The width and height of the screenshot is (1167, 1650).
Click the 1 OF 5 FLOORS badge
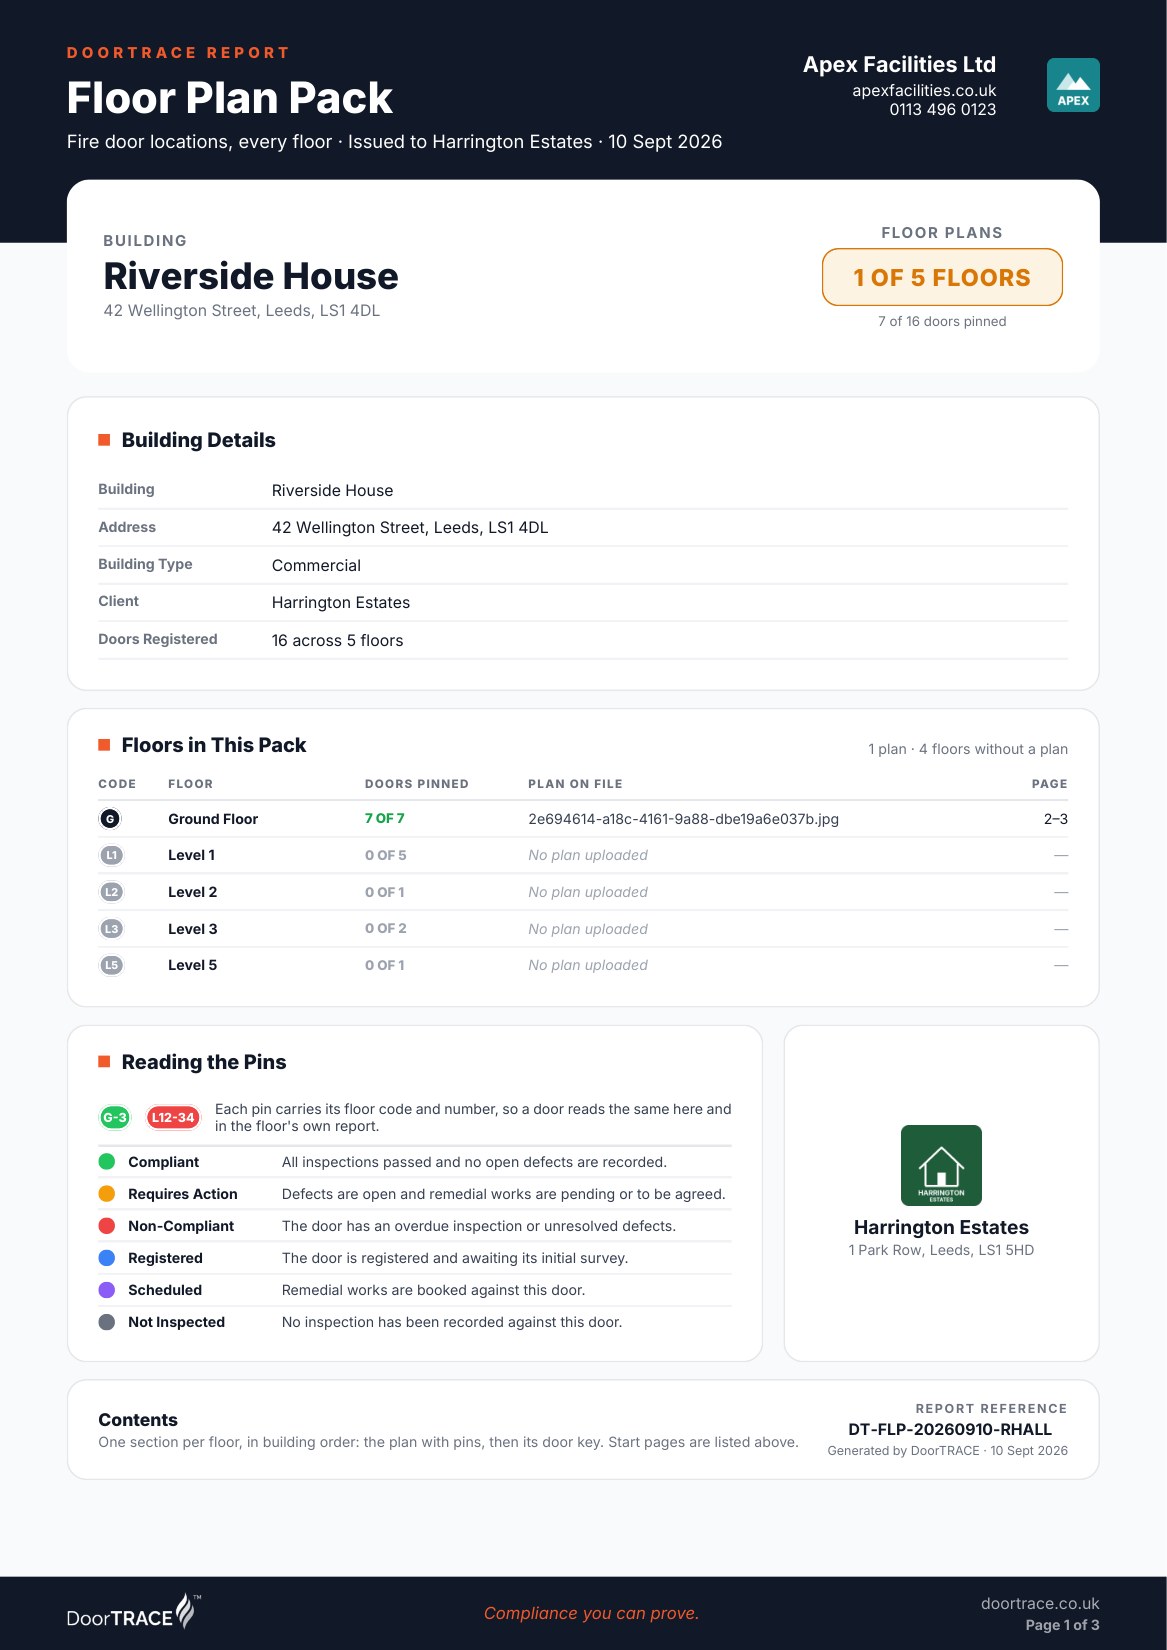942,277
